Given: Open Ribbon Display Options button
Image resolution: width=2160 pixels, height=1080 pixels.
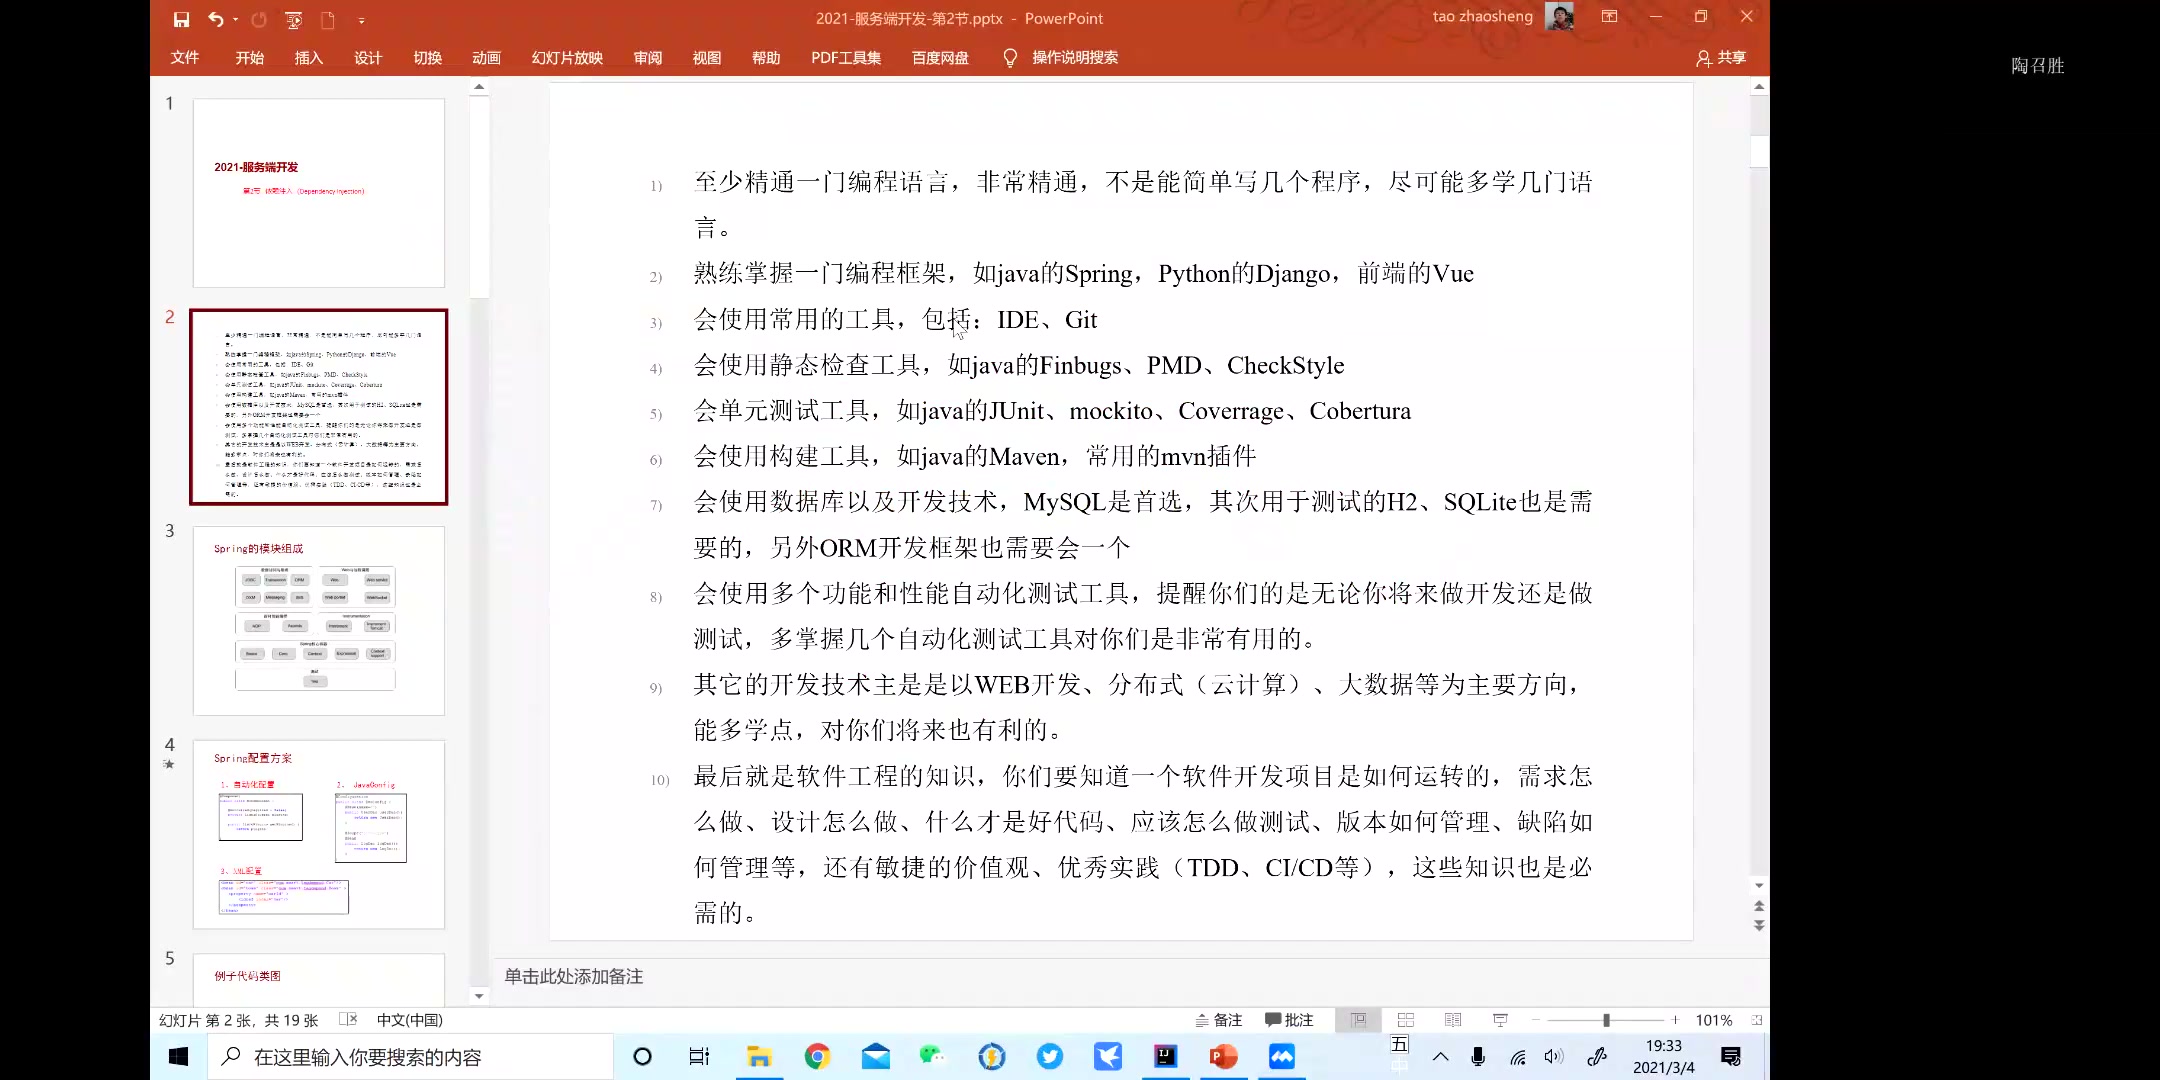Looking at the screenshot, I should click(1609, 16).
